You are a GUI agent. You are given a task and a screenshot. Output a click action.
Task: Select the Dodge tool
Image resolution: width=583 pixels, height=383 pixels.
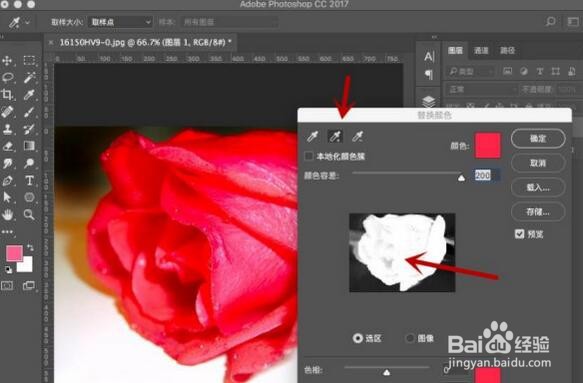(29, 163)
